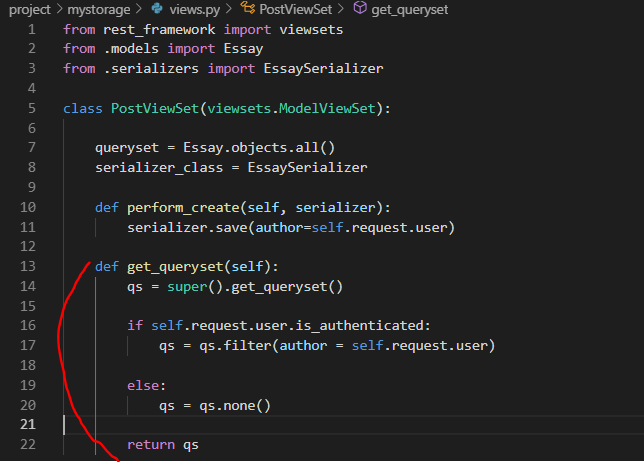Click the class symbol icon before PostViewSet
Screen dimensions: 644x462
pyautogui.click(x=247, y=8)
